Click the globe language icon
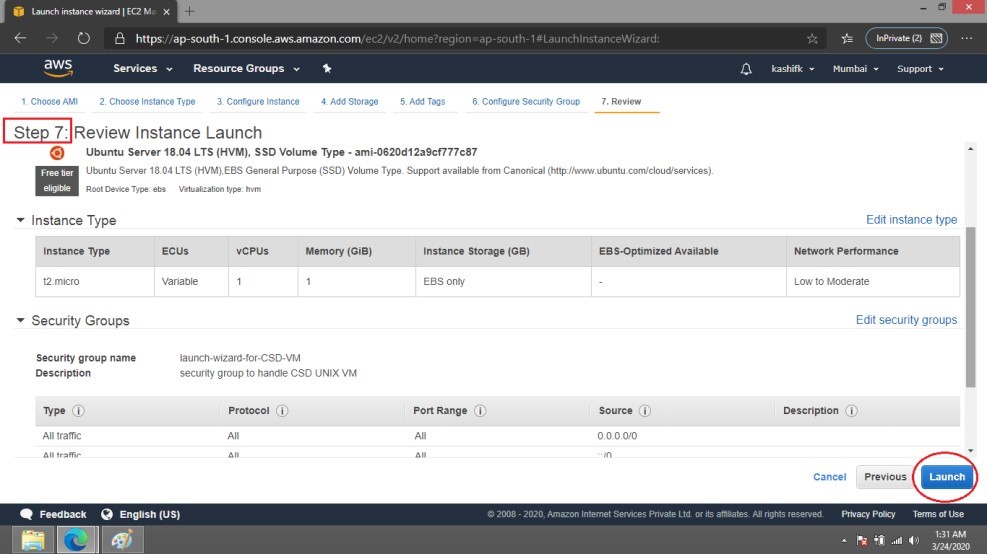This screenshot has width=987, height=554. (x=107, y=514)
